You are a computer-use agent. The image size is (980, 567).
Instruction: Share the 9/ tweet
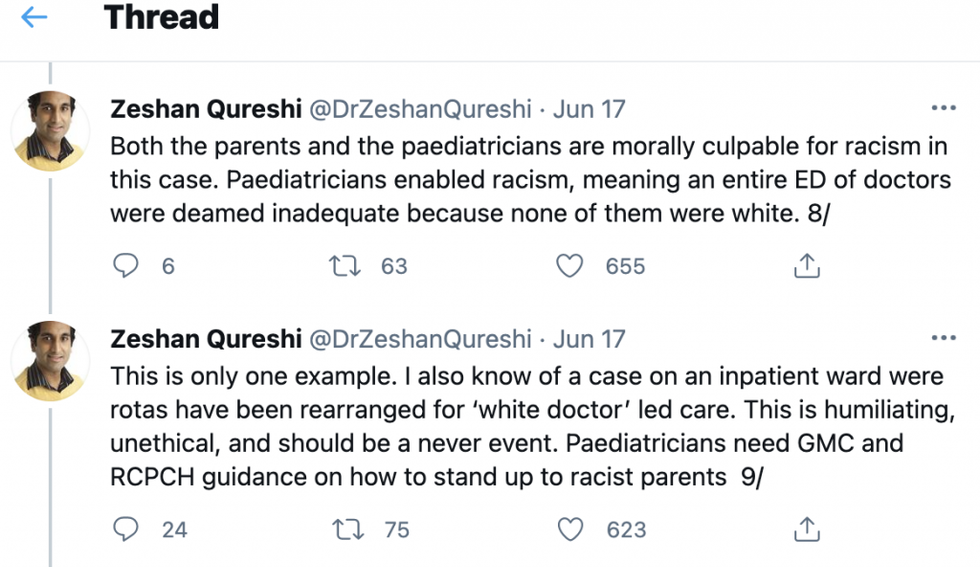click(x=806, y=529)
